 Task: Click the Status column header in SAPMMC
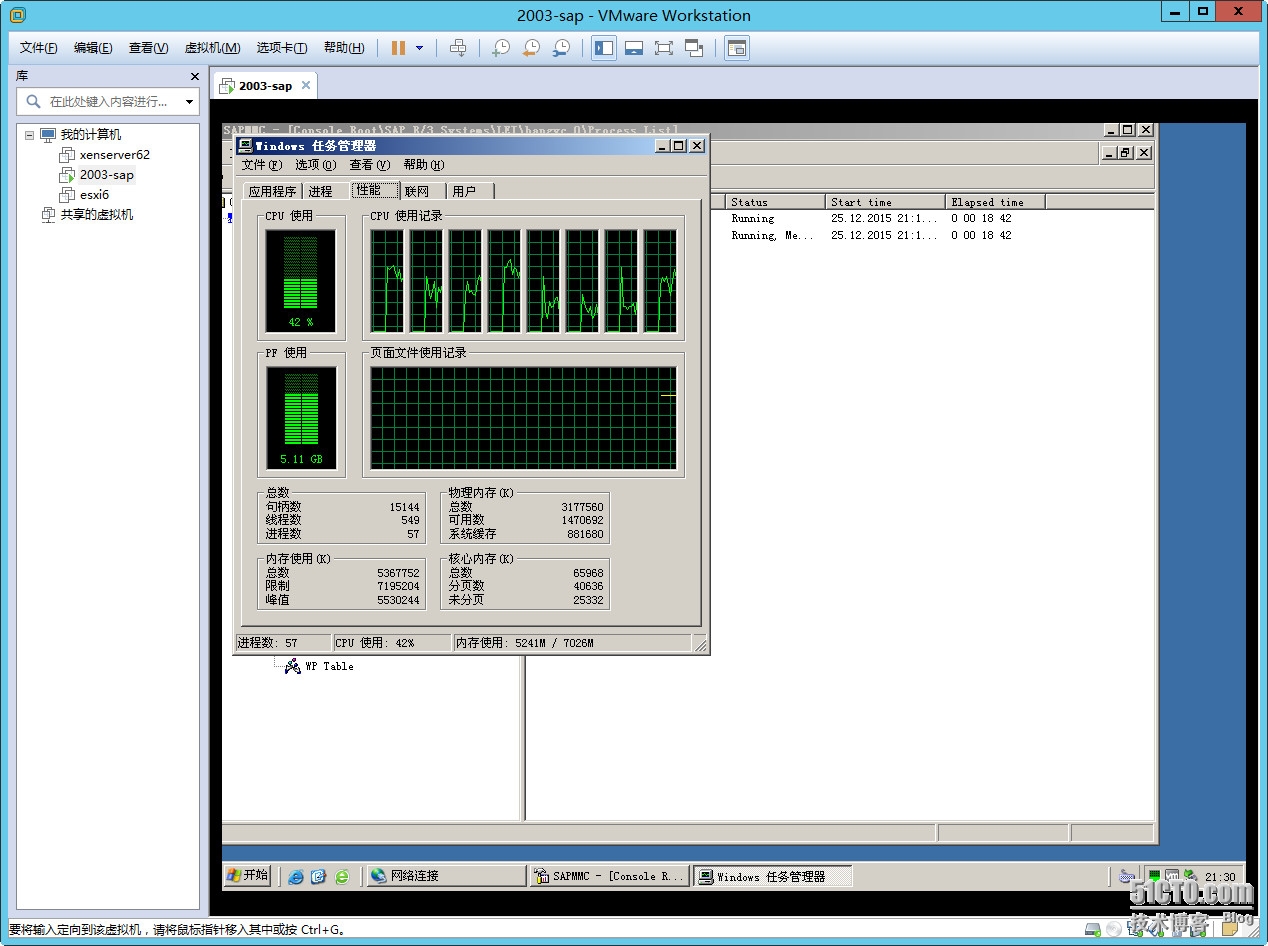click(x=775, y=202)
